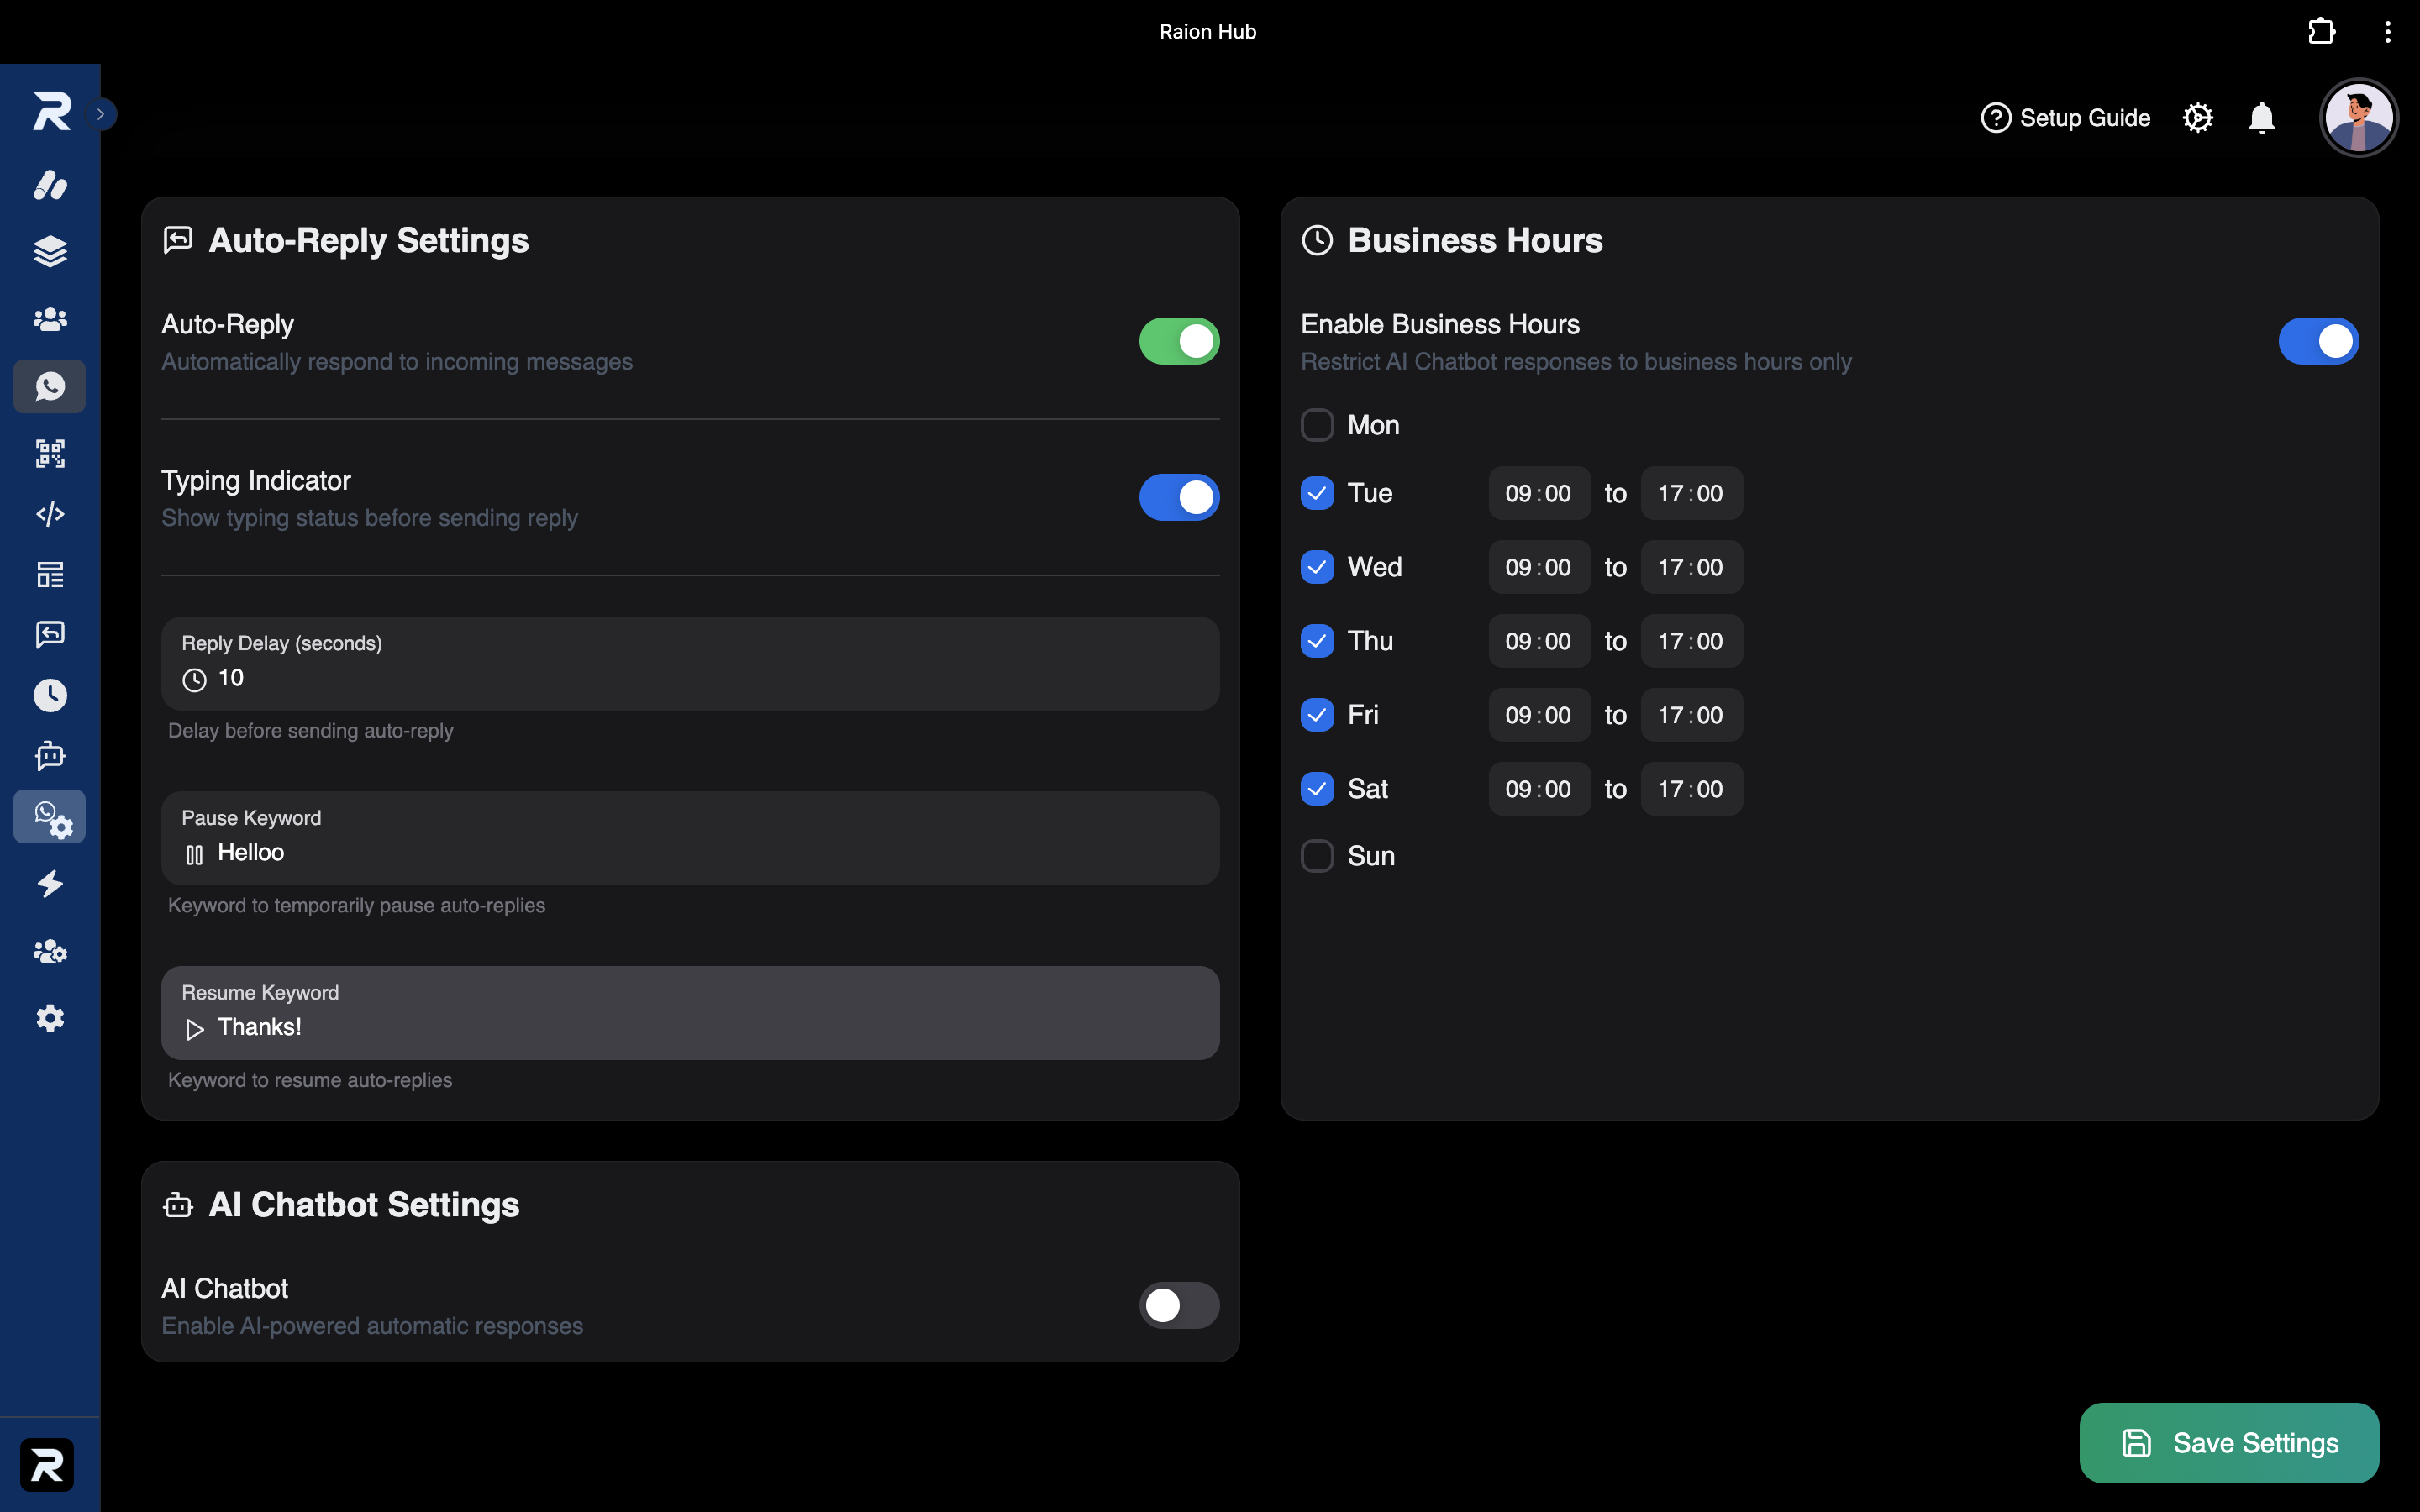Screen dimensions: 2420x1512
Task: Open the rocket launch icon in sidebar
Action: pyautogui.click(x=50, y=185)
